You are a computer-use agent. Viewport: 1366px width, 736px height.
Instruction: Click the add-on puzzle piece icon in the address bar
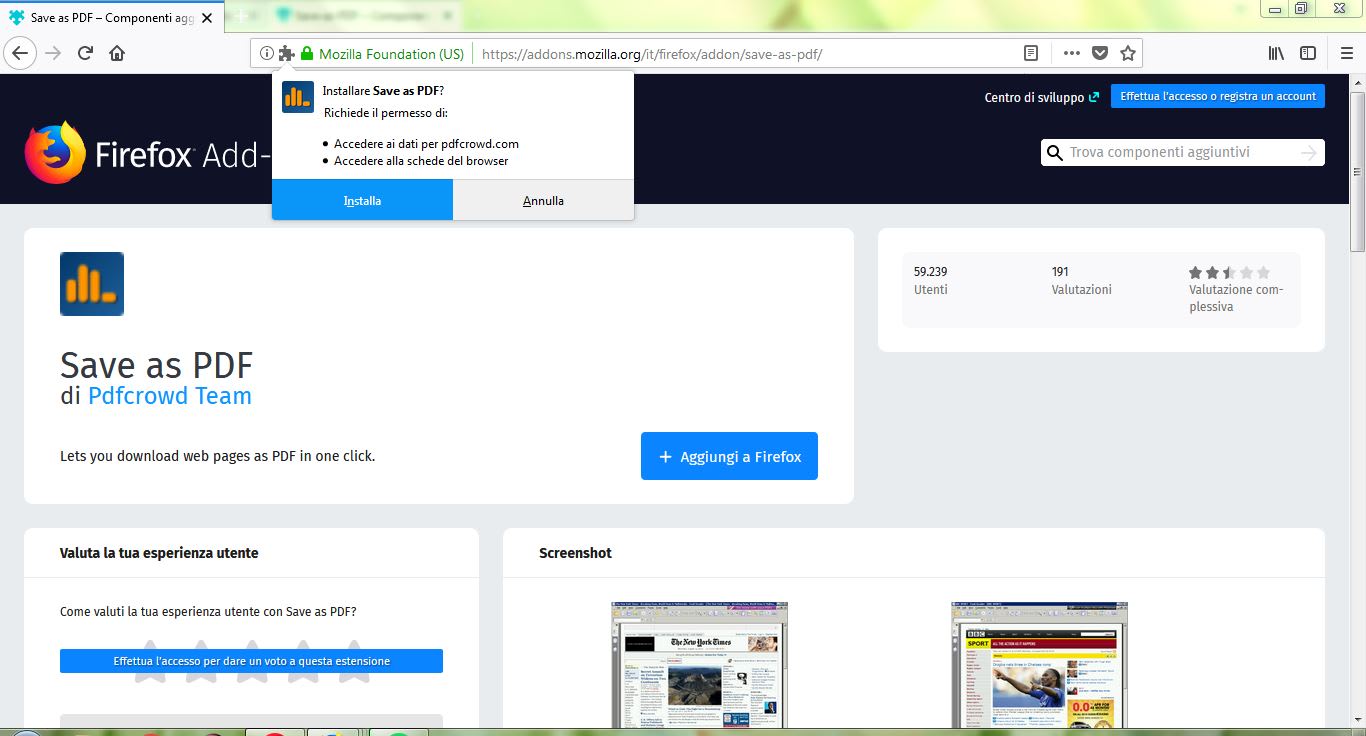click(x=286, y=54)
